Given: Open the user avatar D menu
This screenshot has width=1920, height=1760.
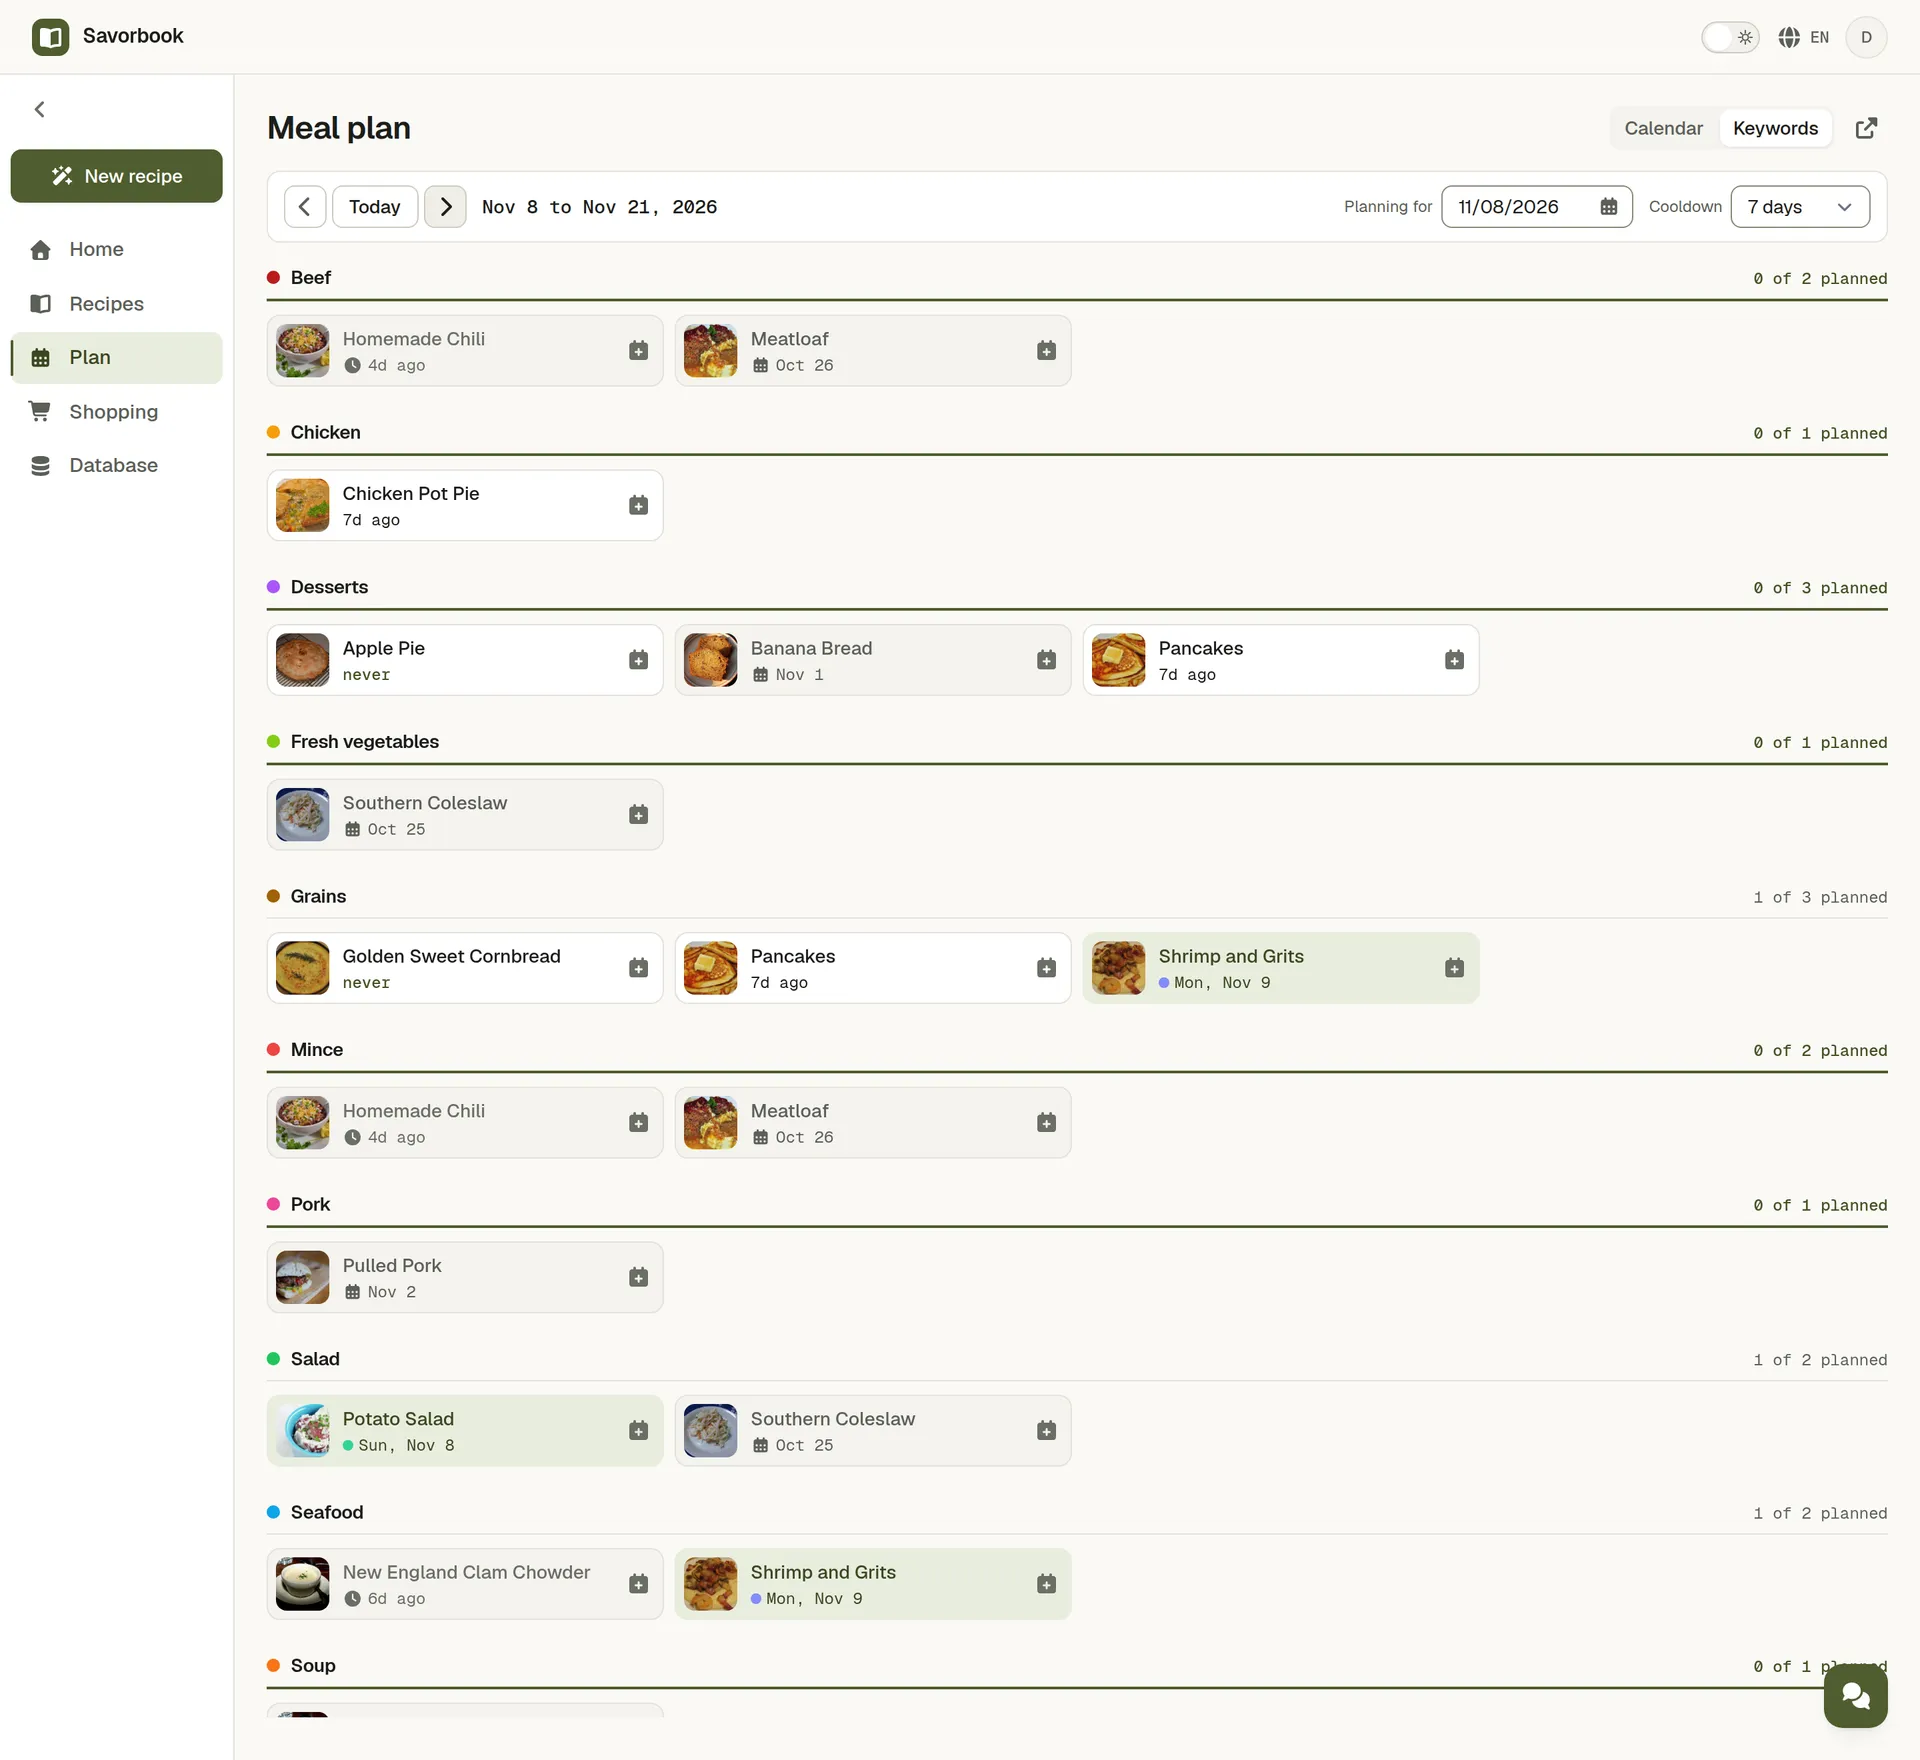Looking at the screenshot, I should [1866, 37].
